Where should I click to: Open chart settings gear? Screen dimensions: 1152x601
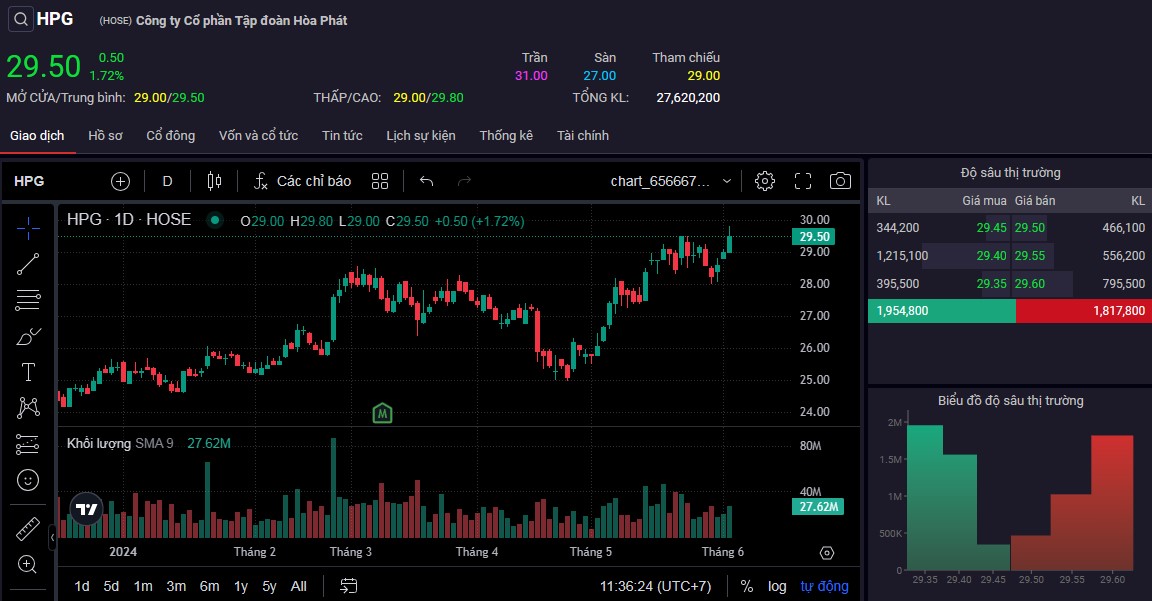tap(765, 181)
